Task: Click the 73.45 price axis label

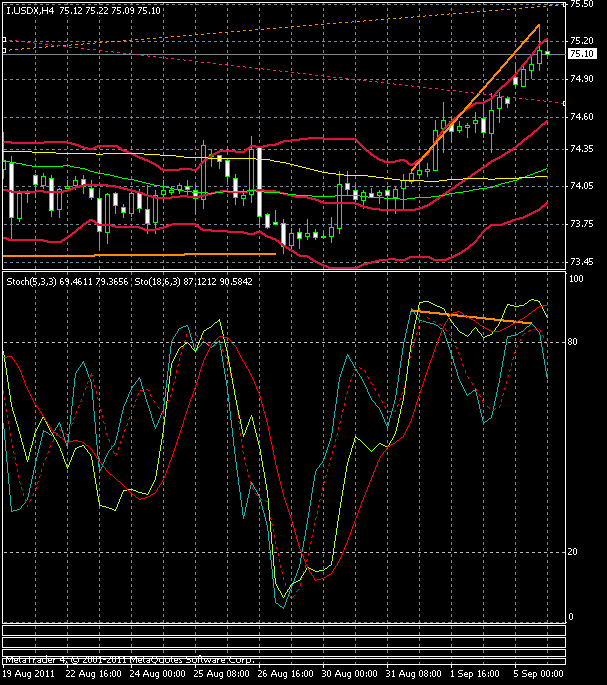Action: pyautogui.click(x=582, y=262)
